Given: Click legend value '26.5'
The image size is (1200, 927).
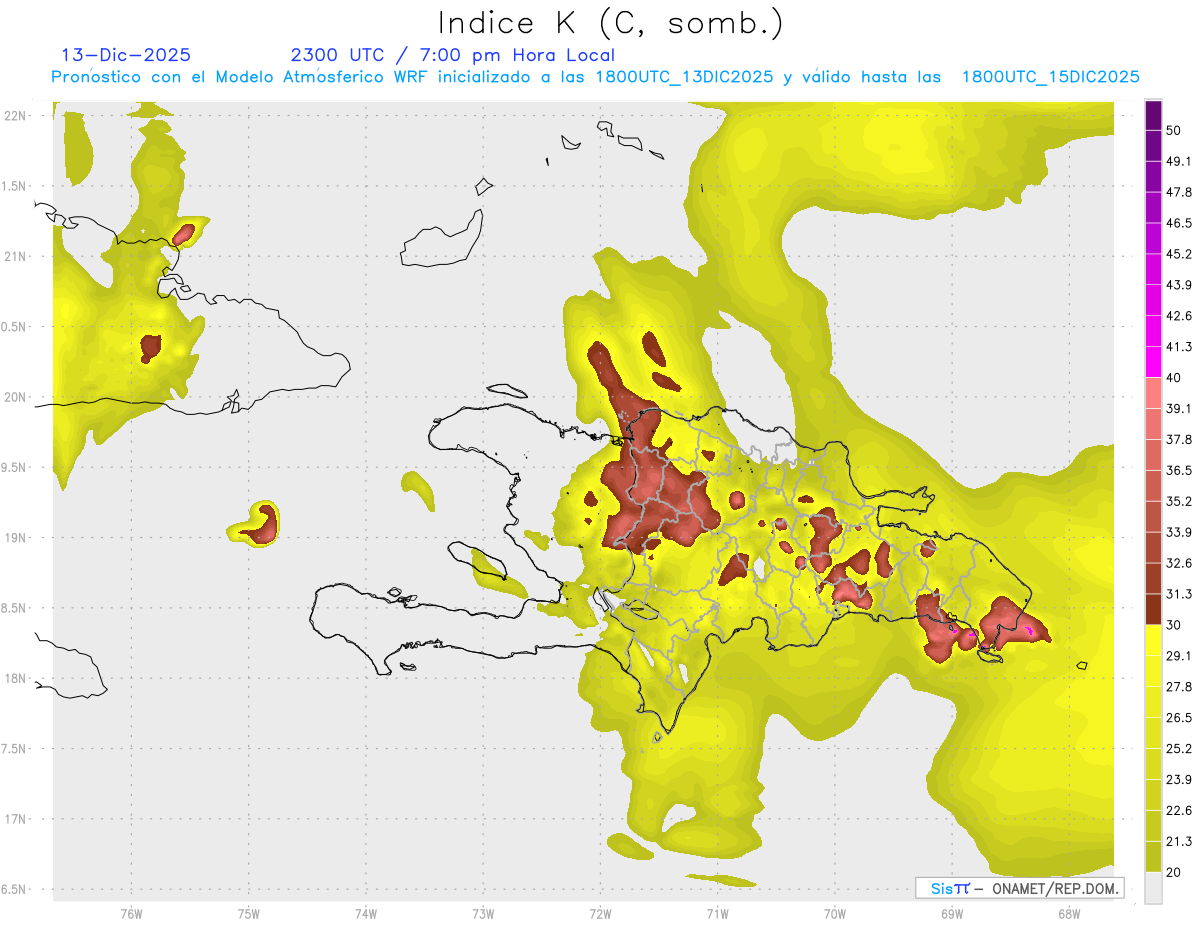Looking at the screenshot, I should [1178, 718].
